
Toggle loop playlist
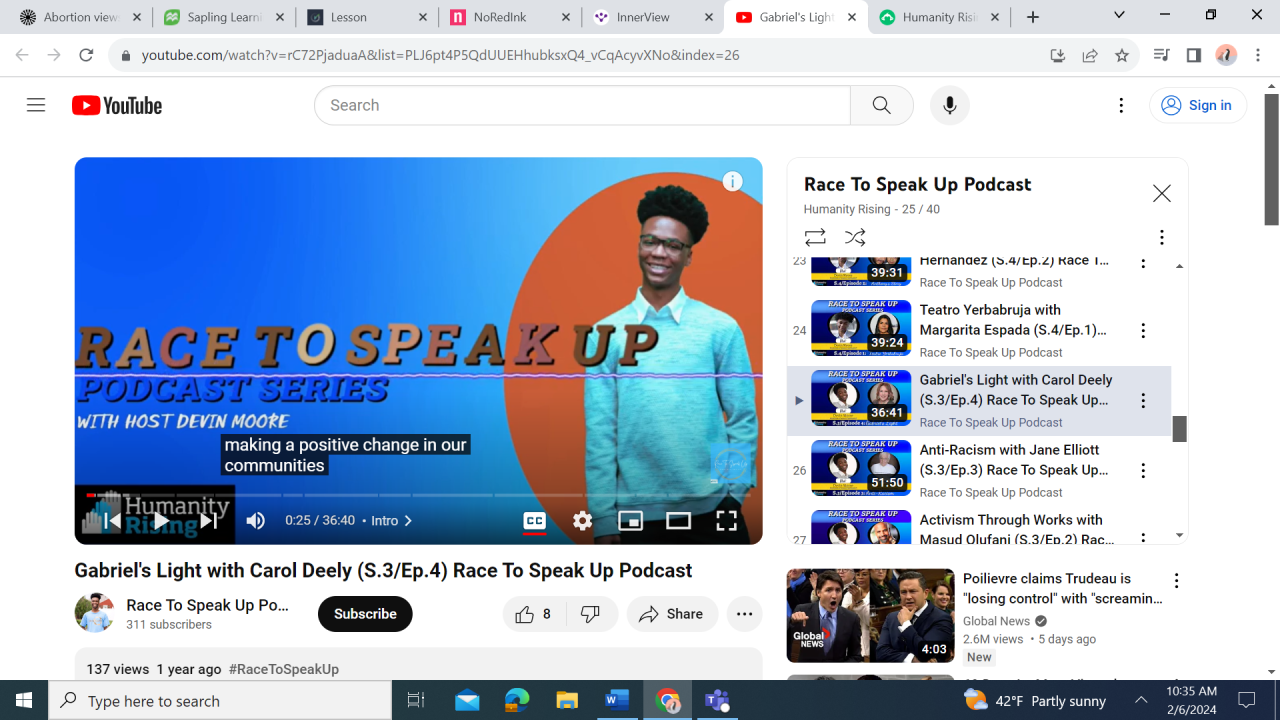[815, 237]
